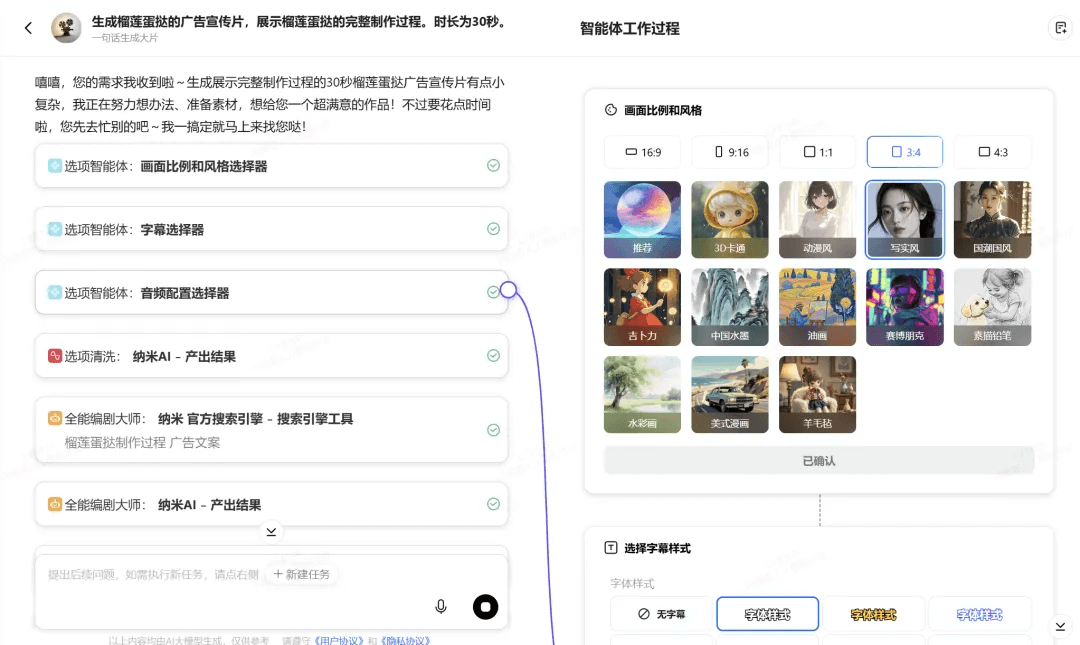Pick the 赛博朋克 style thumbnail
This screenshot has width=1080, height=645.
coord(904,308)
